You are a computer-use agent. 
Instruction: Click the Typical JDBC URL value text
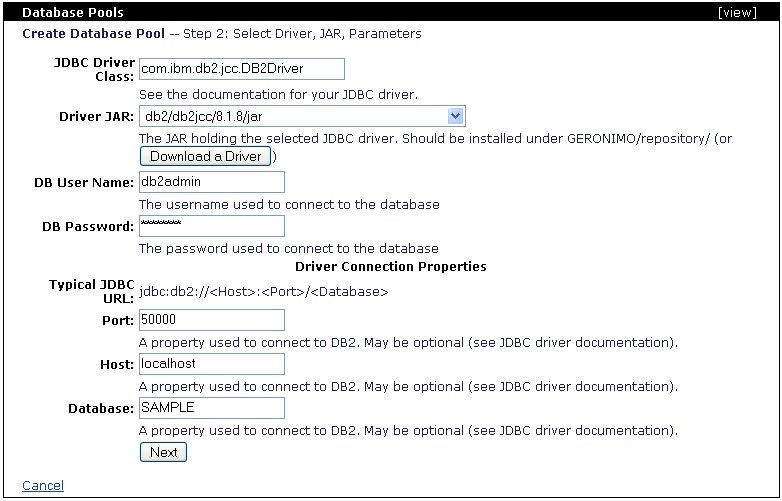(263, 292)
